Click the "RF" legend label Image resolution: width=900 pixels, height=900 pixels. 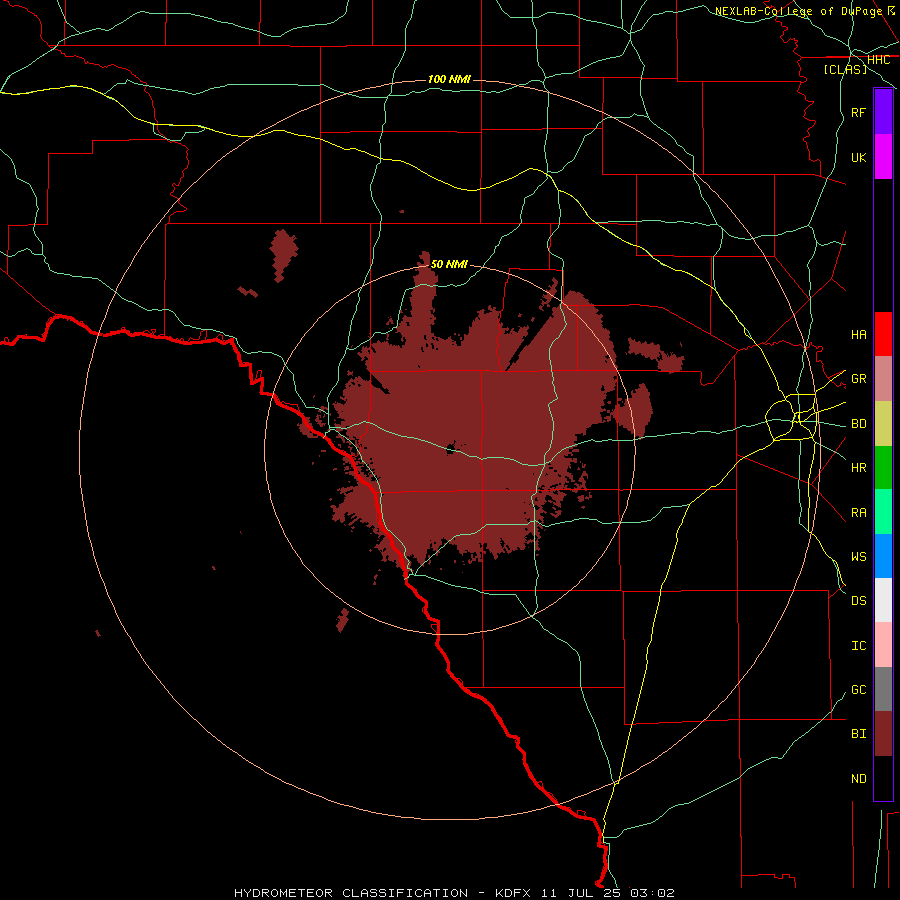pos(858,113)
